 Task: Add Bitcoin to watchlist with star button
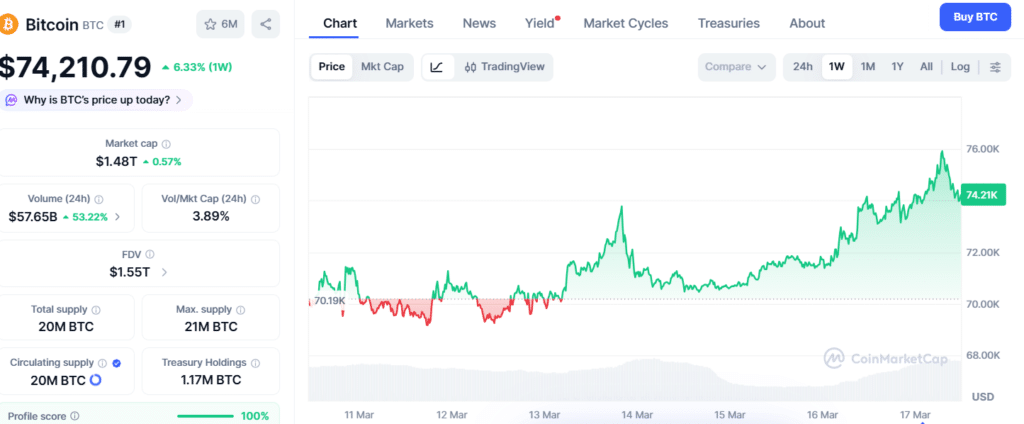click(x=221, y=25)
